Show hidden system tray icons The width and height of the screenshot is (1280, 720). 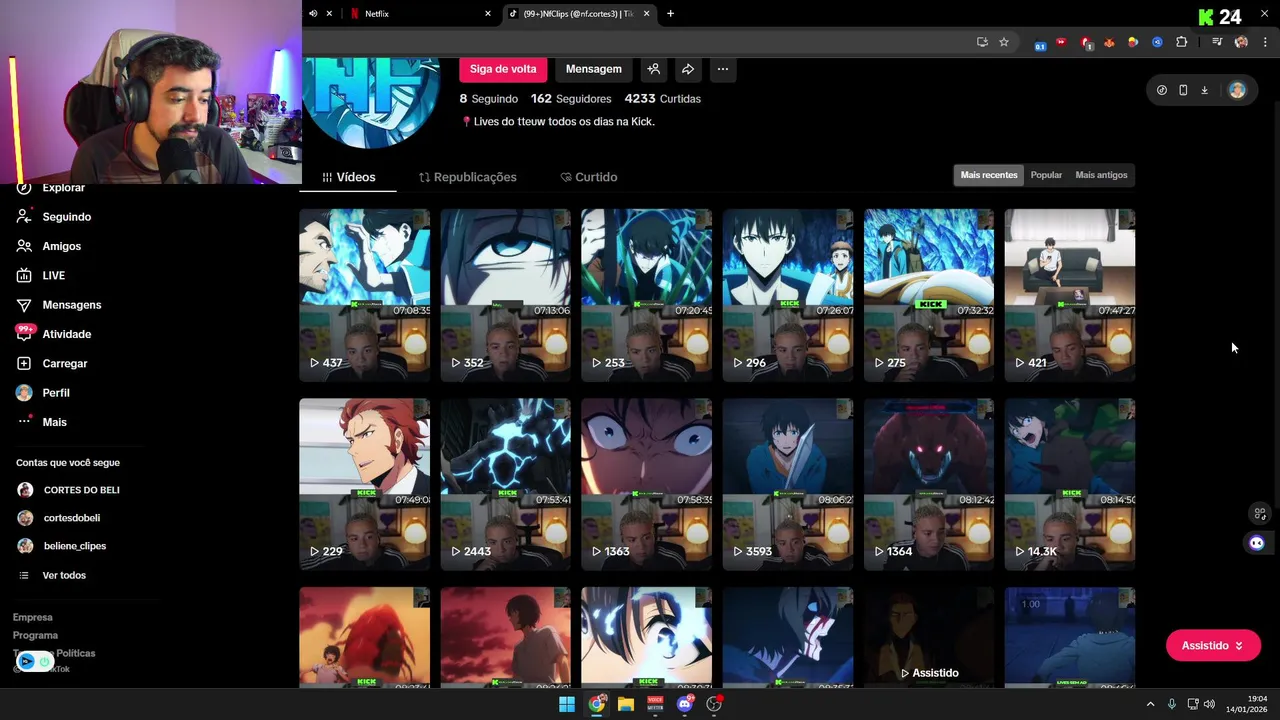pyautogui.click(x=1150, y=704)
